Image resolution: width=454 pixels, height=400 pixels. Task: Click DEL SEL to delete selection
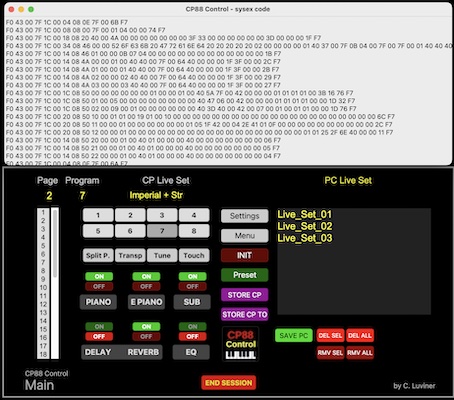pyautogui.click(x=330, y=335)
